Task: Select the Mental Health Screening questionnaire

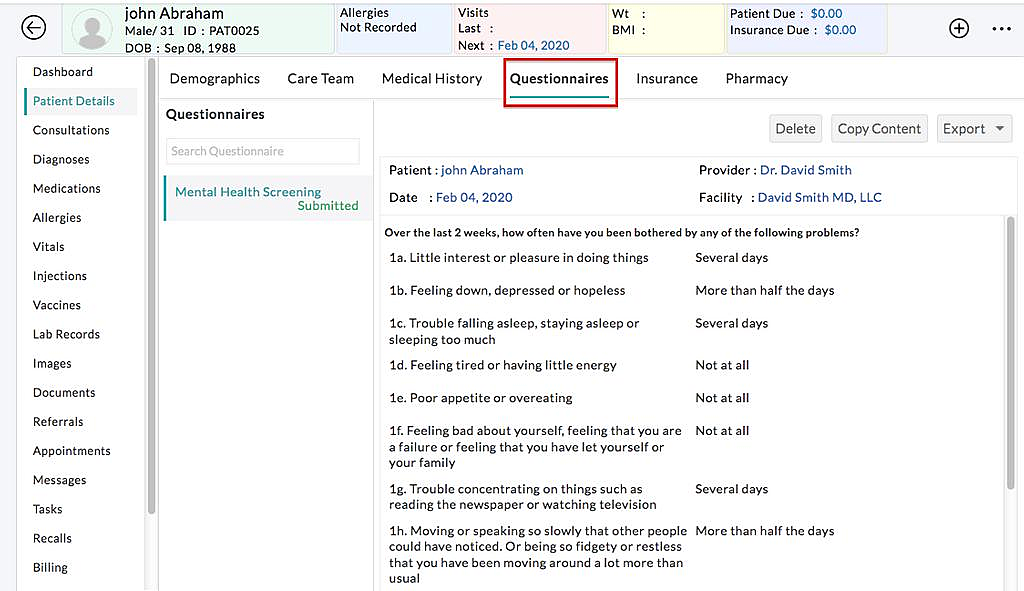Action: (247, 191)
